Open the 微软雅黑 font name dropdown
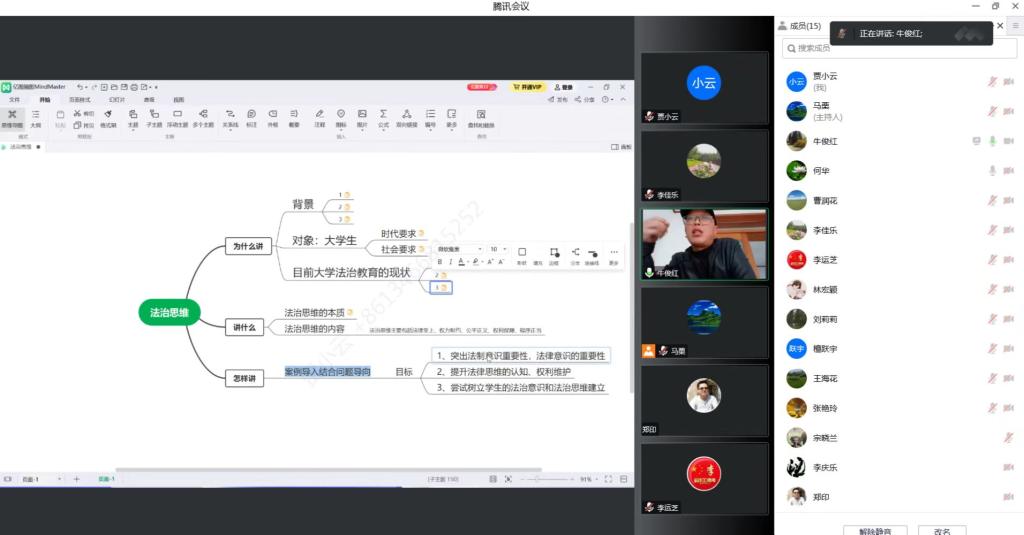This screenshot has width=1024, height=535. [x=459, y=249]
